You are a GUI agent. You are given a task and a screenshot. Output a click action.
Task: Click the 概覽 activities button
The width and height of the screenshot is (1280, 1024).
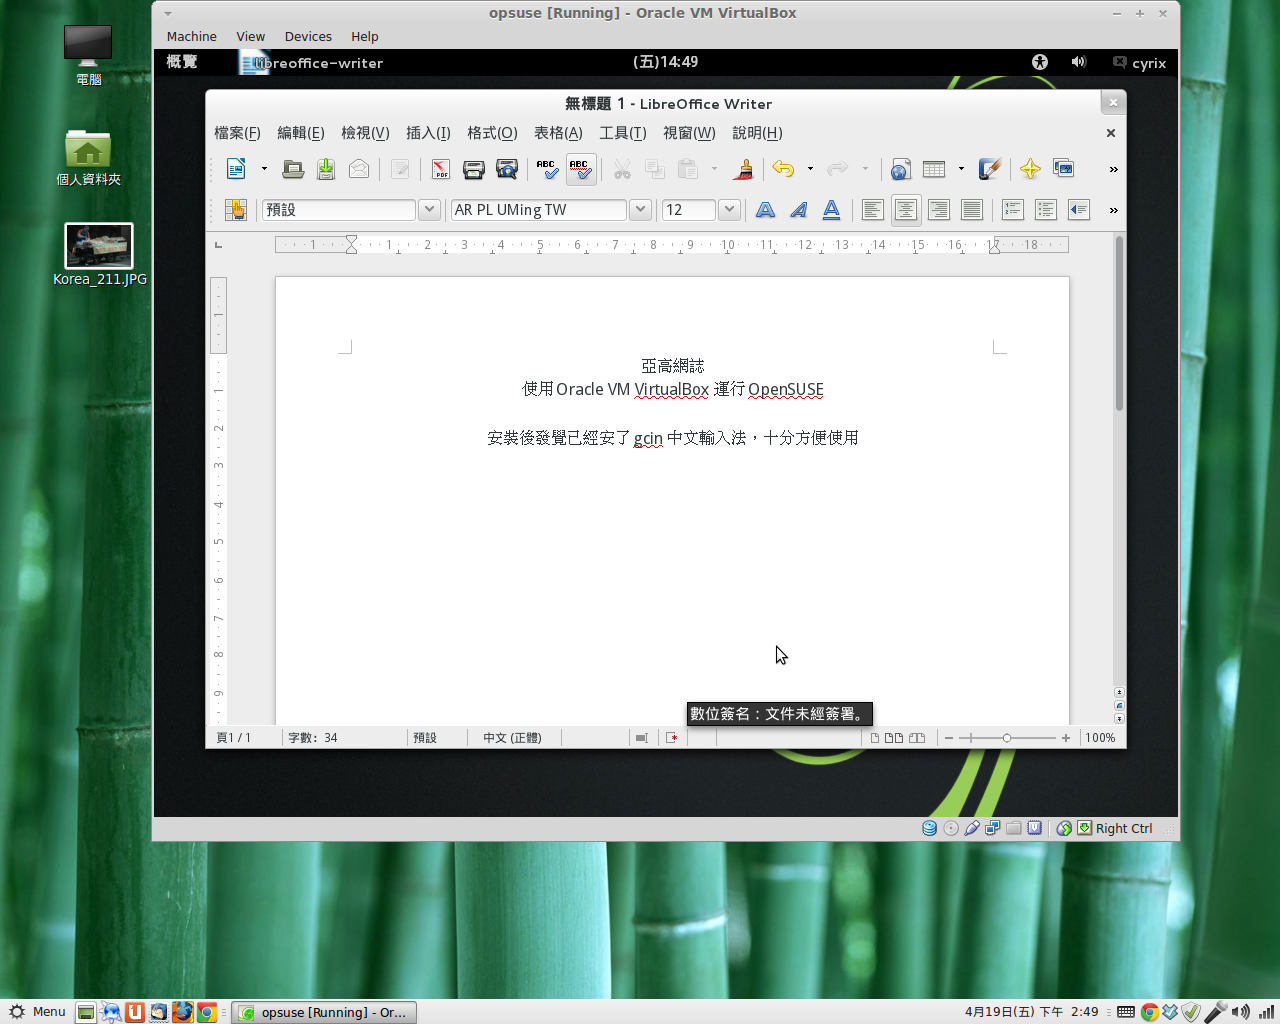click(182, 62)
